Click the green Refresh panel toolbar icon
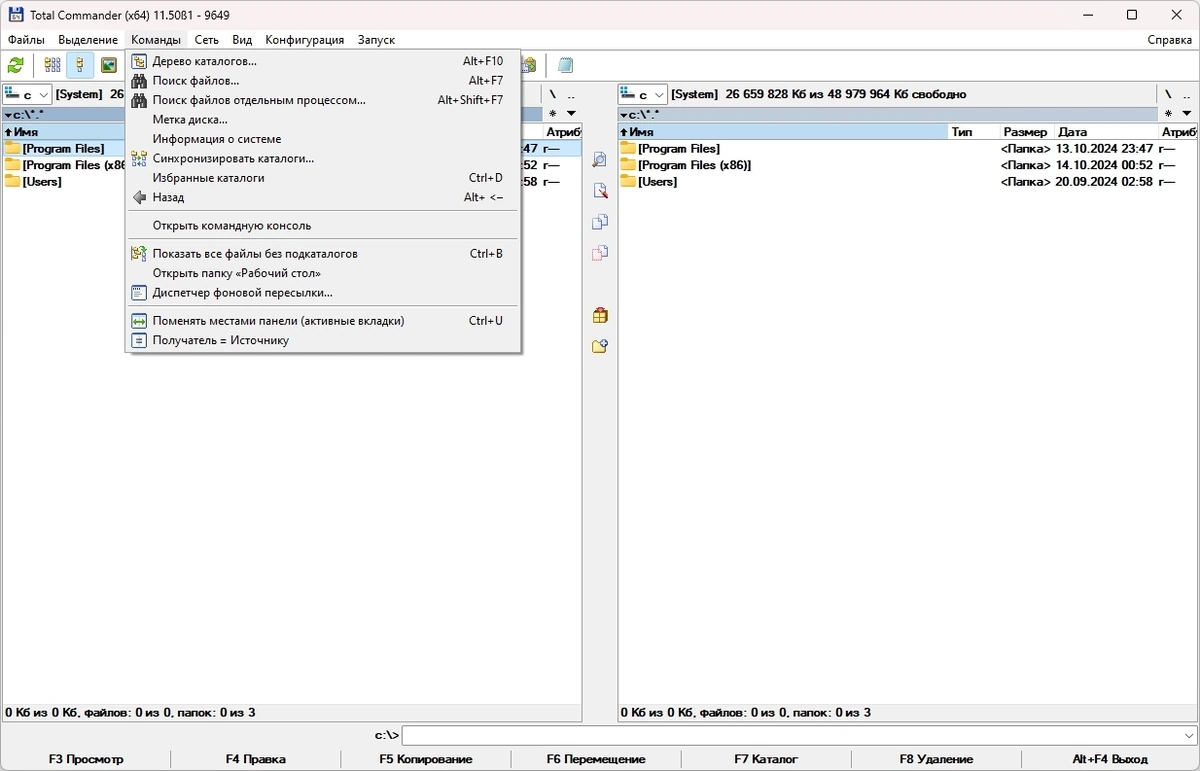Image resolution: width=1200 pixels, height=771 pixels. (x=15, y=65)
